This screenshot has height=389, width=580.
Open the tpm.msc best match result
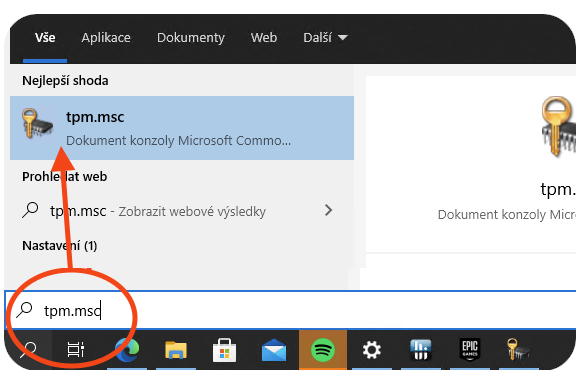pos(182,128)
